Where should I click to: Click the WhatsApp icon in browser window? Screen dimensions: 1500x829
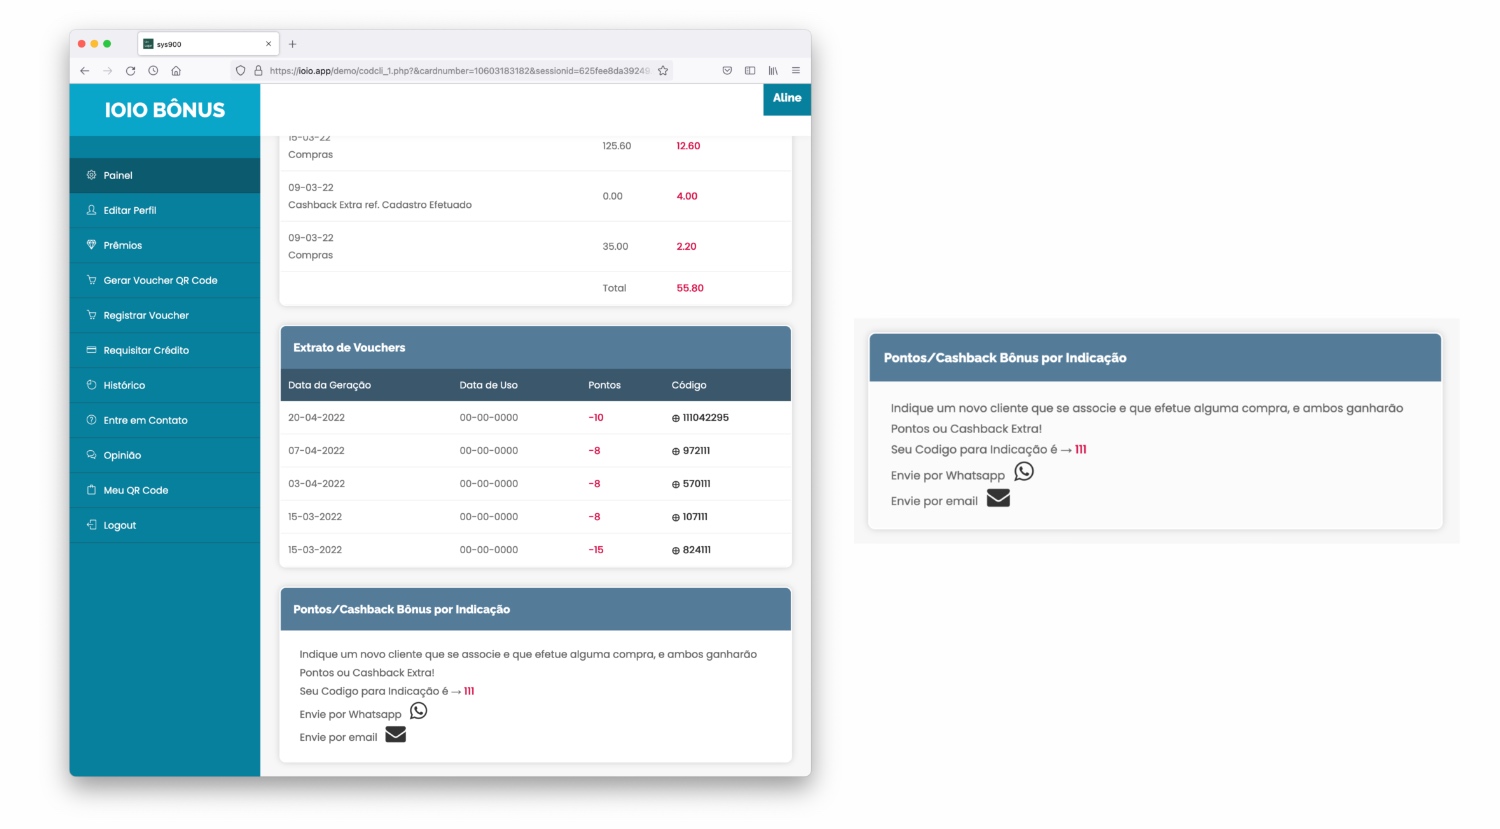coord(418,711)
